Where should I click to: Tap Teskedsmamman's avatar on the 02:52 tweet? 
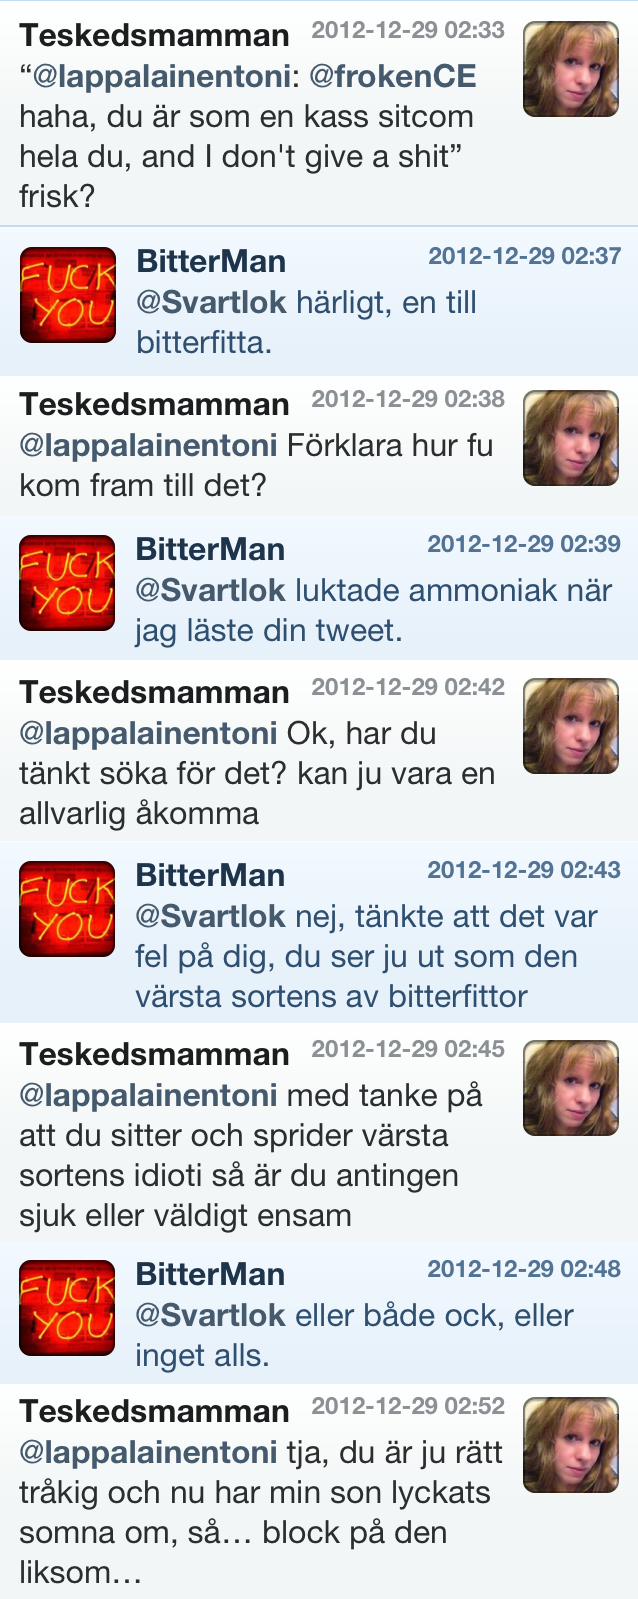click(570, 1445)
